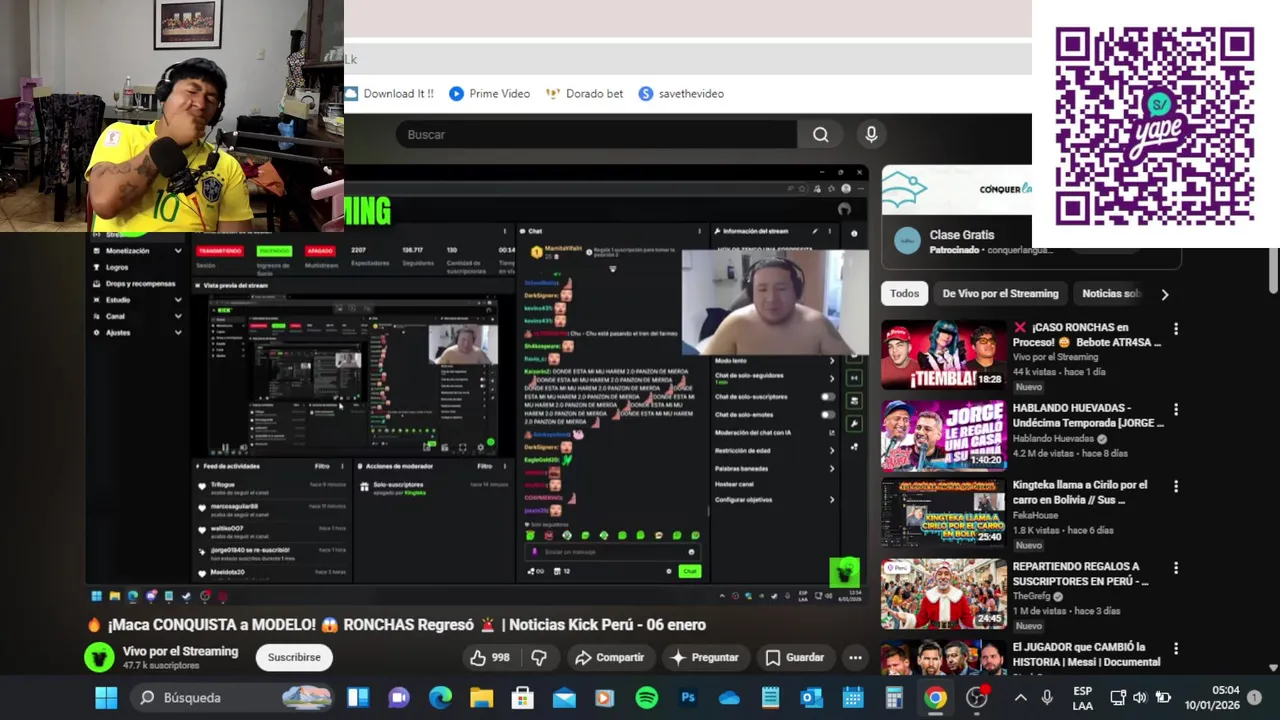Click Vivo por el Streaming channel name
The width and height of the screenshot is (1280, 720).
point(180,651)
